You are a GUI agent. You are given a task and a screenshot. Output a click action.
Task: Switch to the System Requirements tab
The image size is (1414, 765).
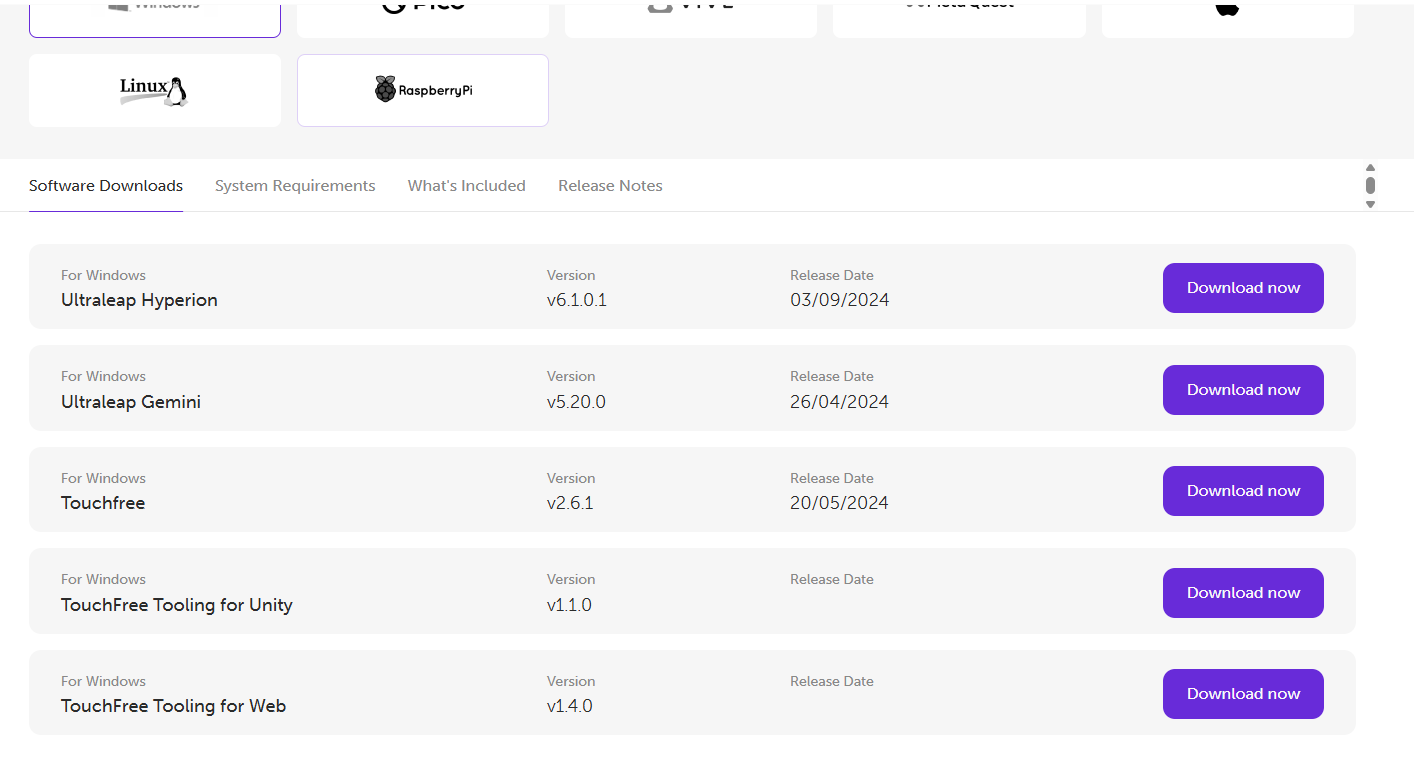[x=295, y=186]
